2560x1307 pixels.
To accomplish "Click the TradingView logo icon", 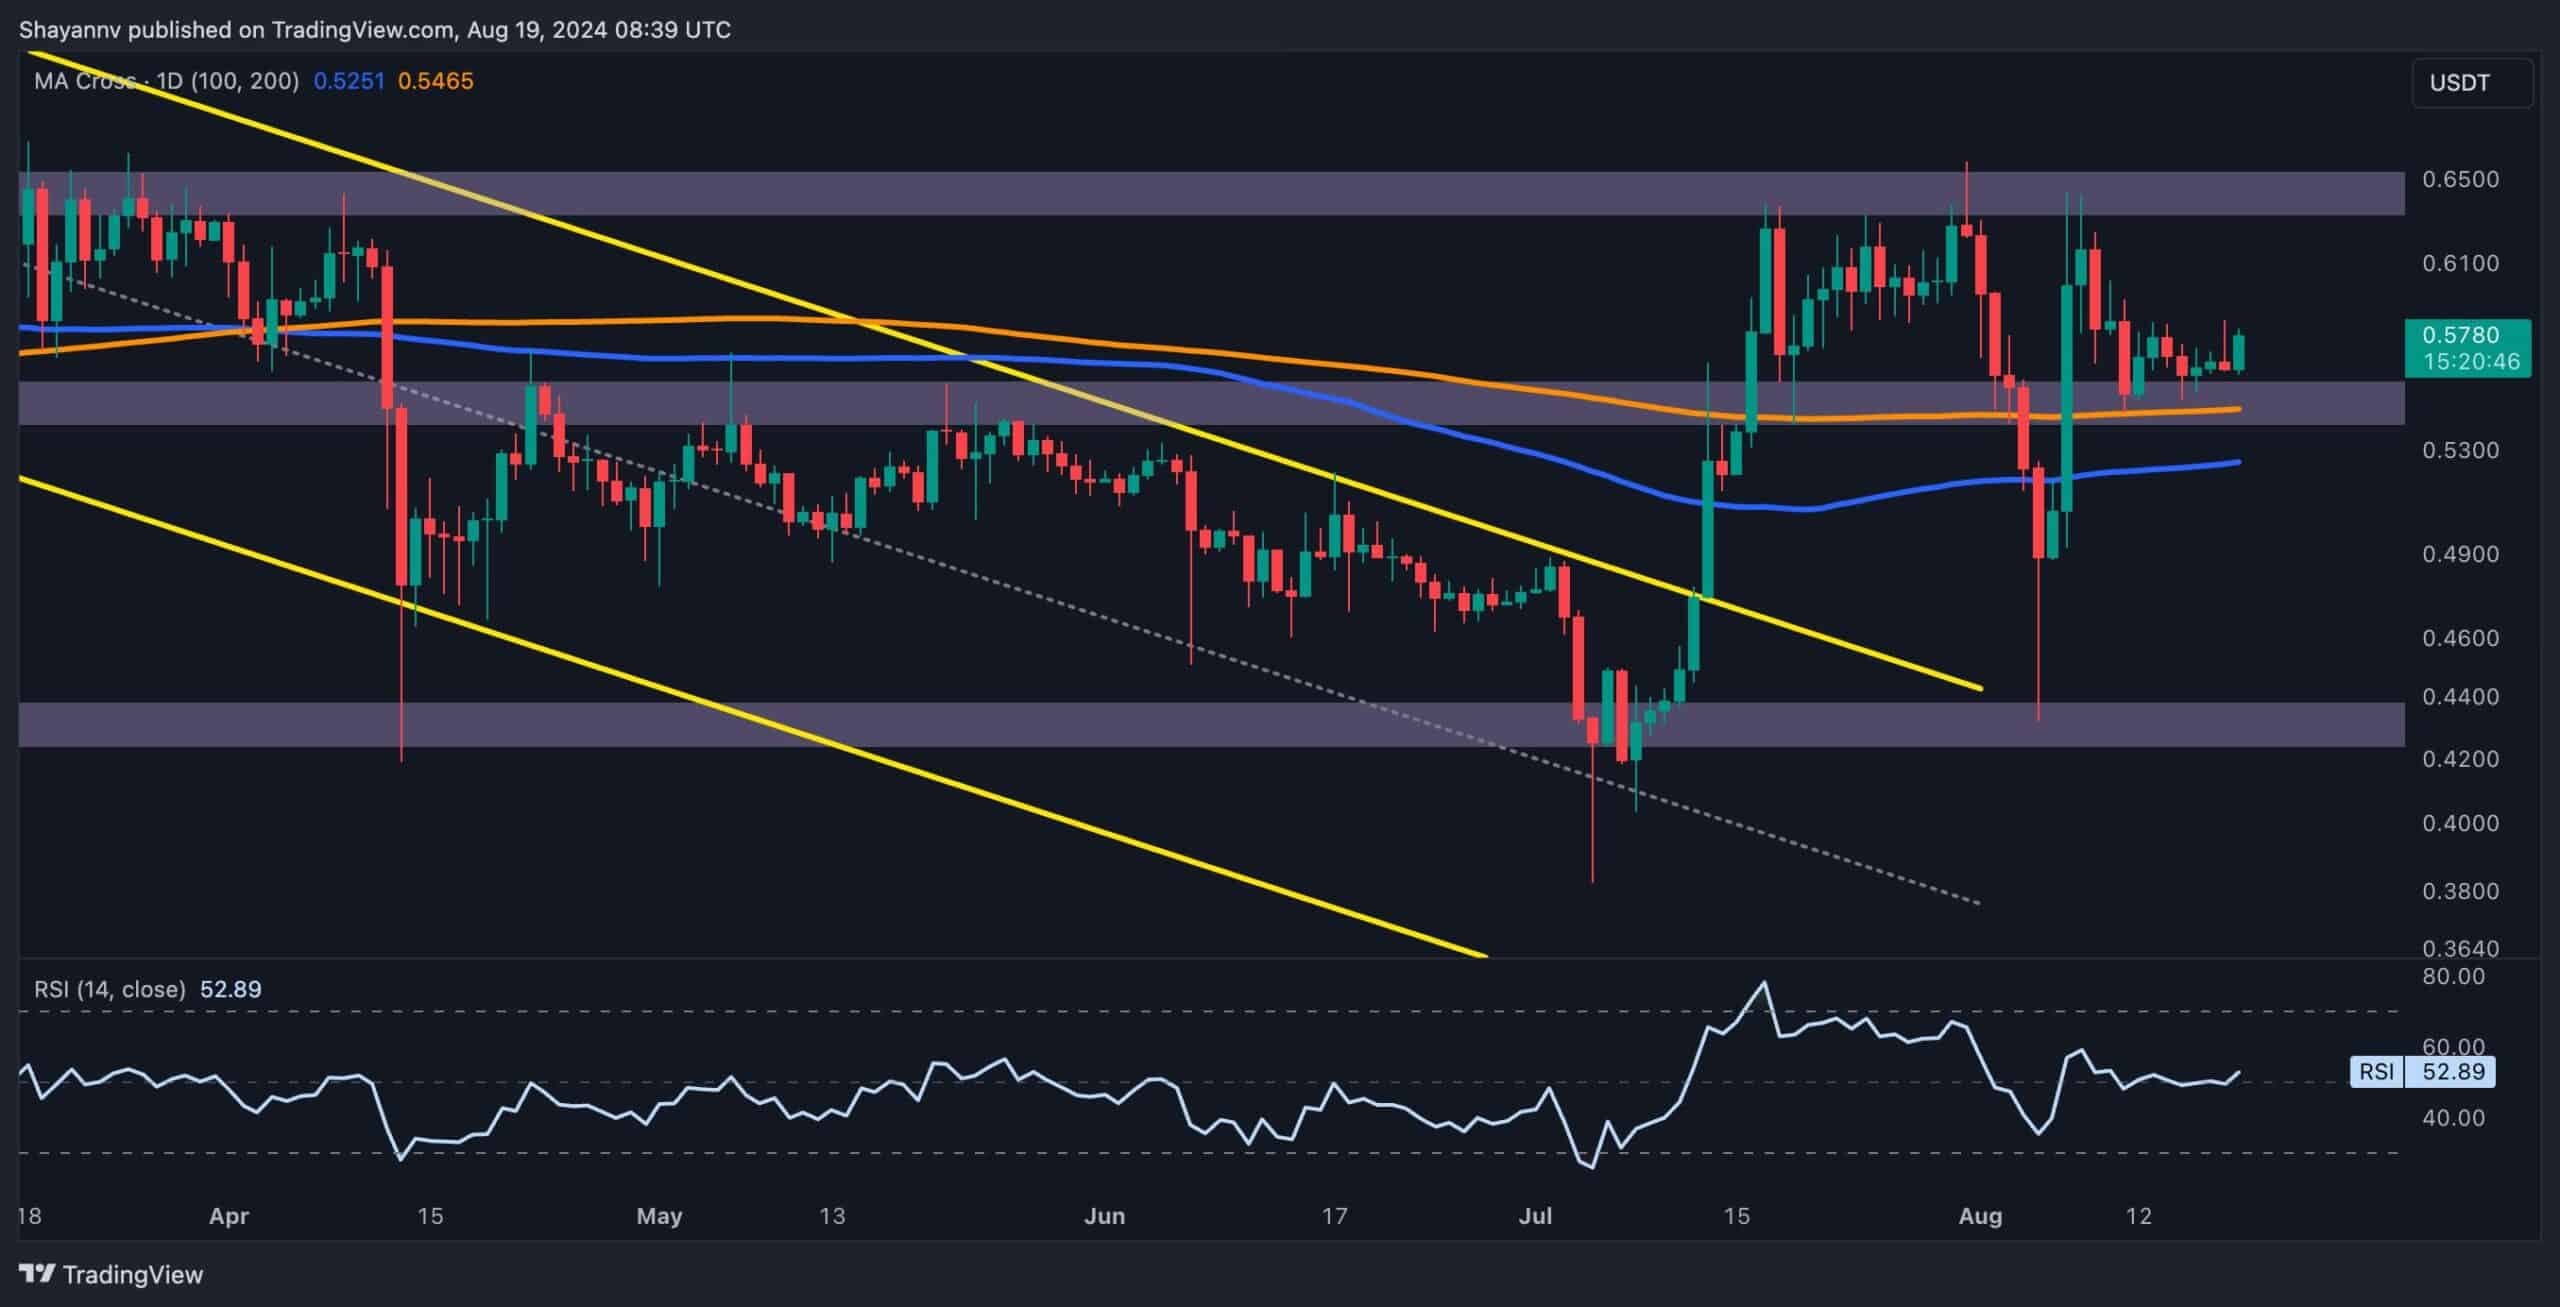I will [x=37, y=1273].
